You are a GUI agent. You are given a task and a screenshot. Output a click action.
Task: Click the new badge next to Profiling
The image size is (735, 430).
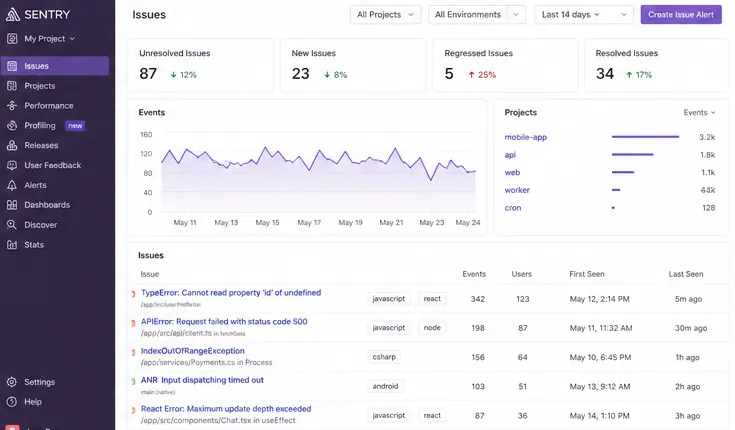[75, 126]
